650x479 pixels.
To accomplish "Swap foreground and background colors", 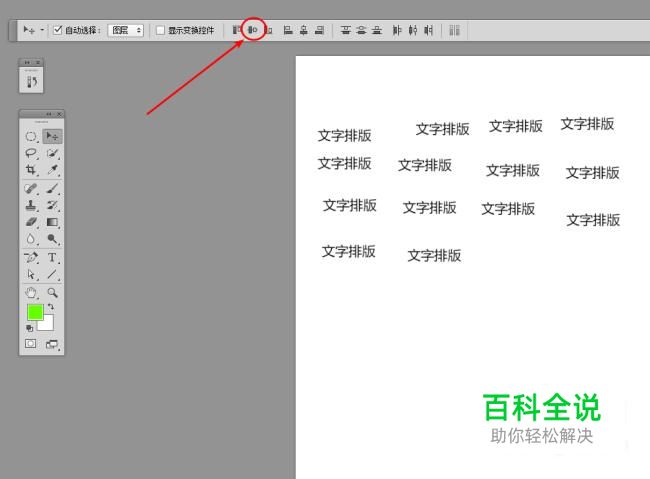I will [x=51, y=307].
